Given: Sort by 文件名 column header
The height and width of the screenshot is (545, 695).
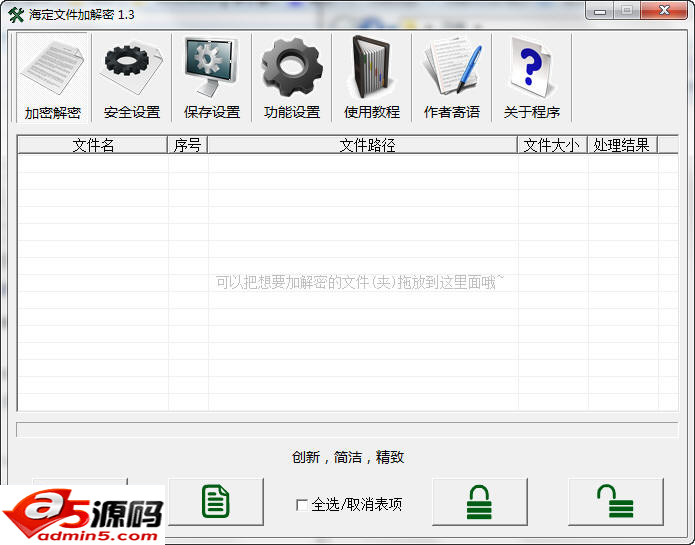Looking at the screenshot, I should 93,145.
